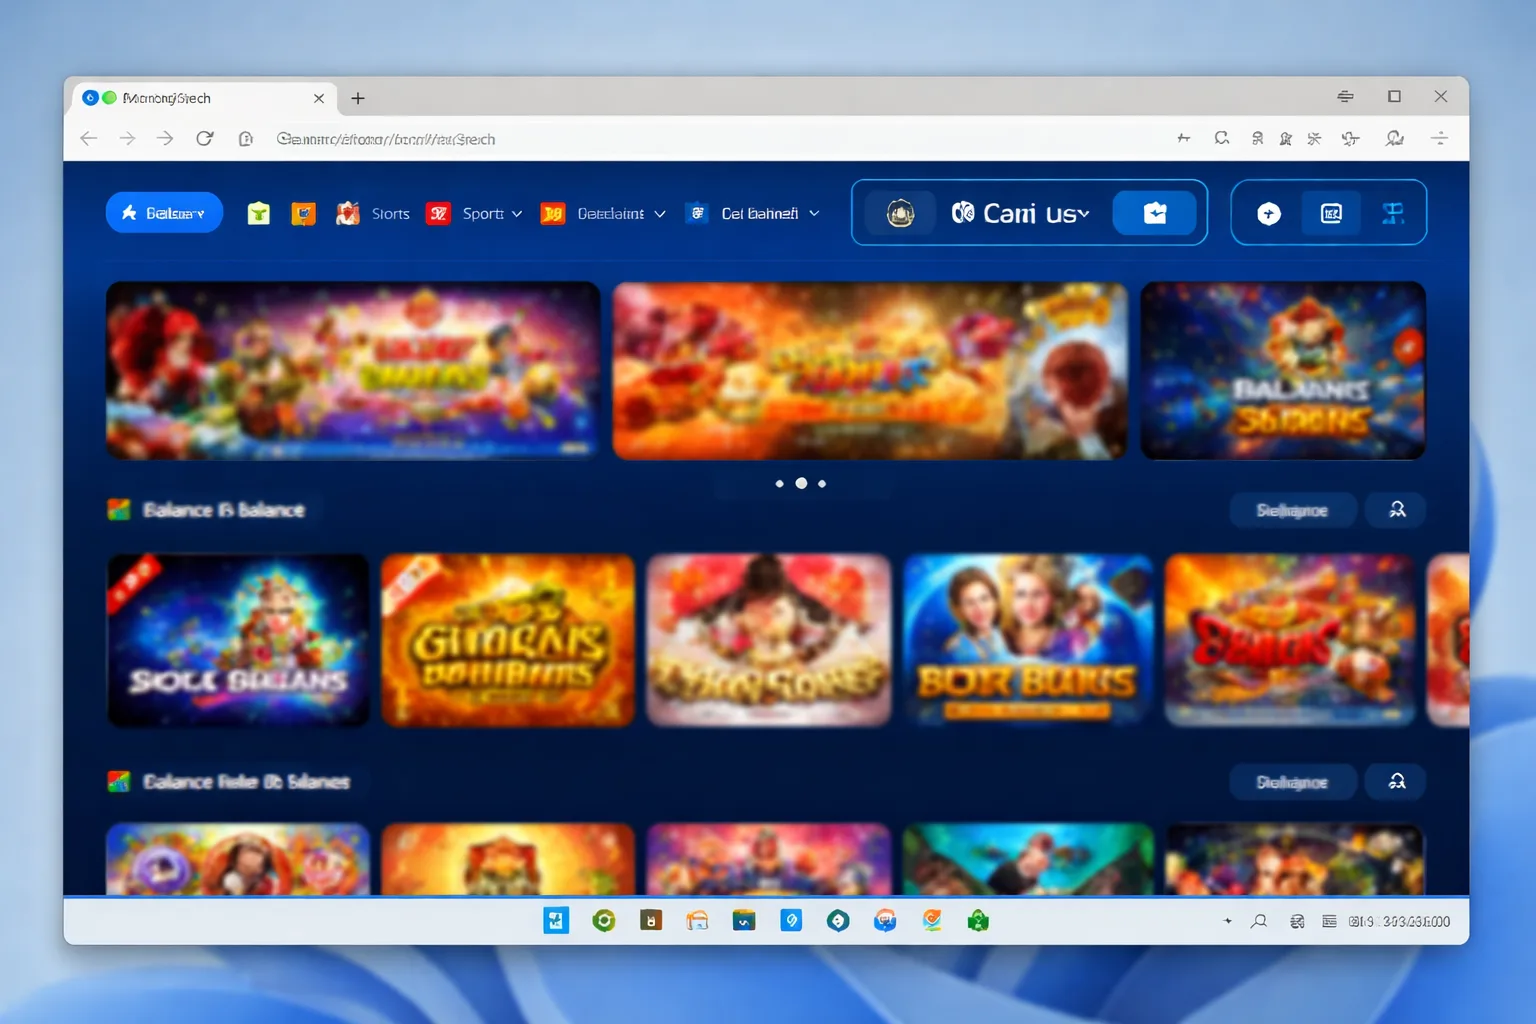Click the Slelhapnoe button in second game section
Viewport: 1536px width, 1024px height.
tap(1292, 782)
